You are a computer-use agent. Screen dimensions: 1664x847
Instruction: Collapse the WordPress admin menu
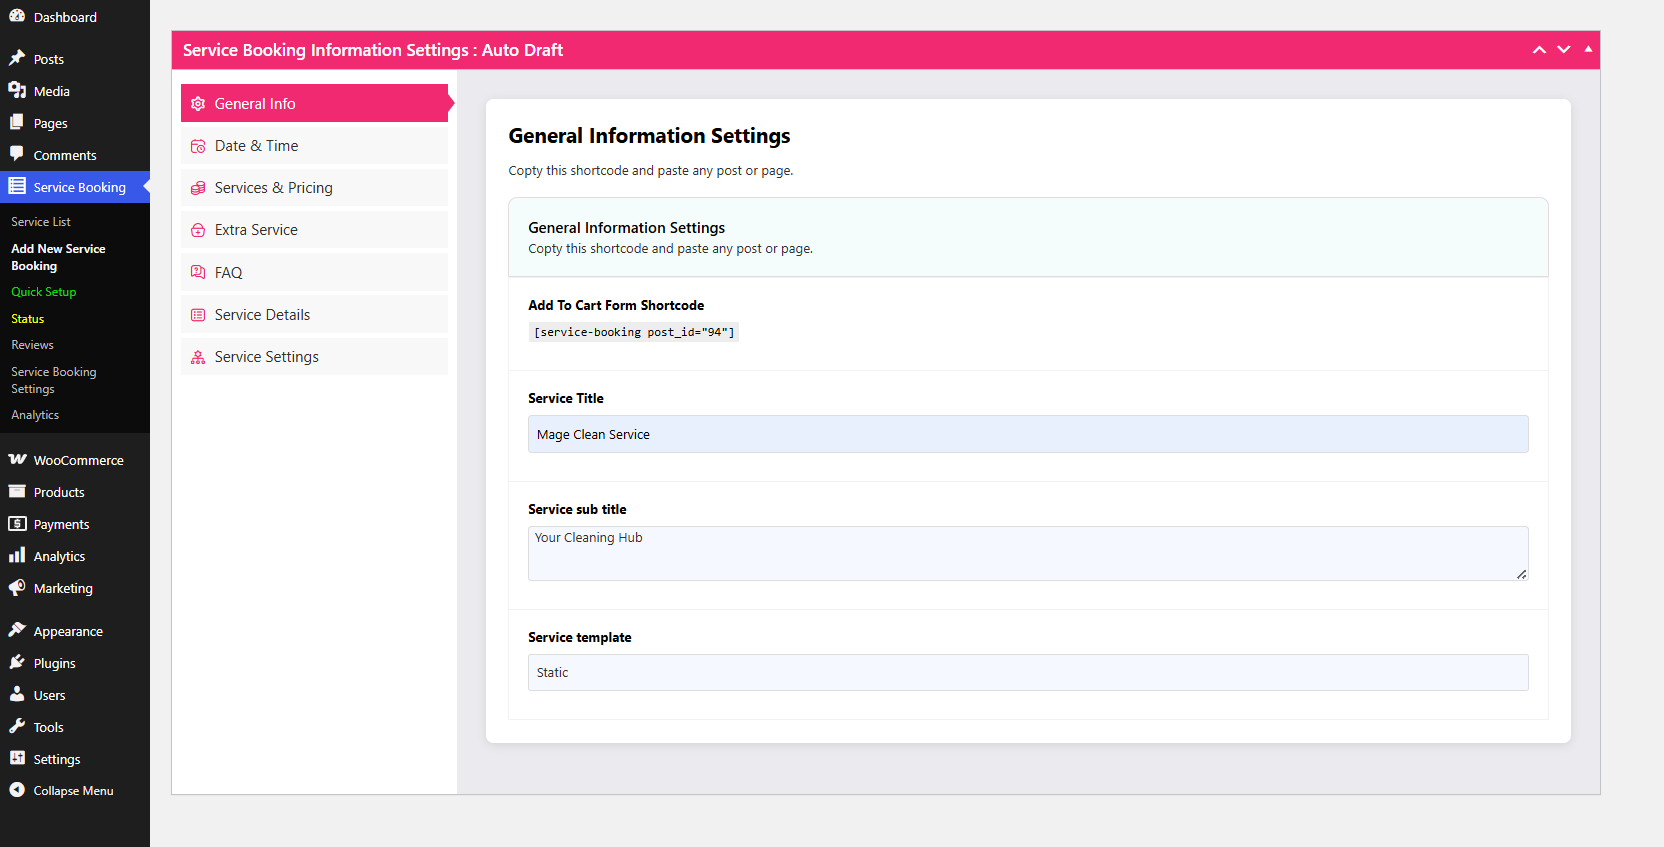73,791
